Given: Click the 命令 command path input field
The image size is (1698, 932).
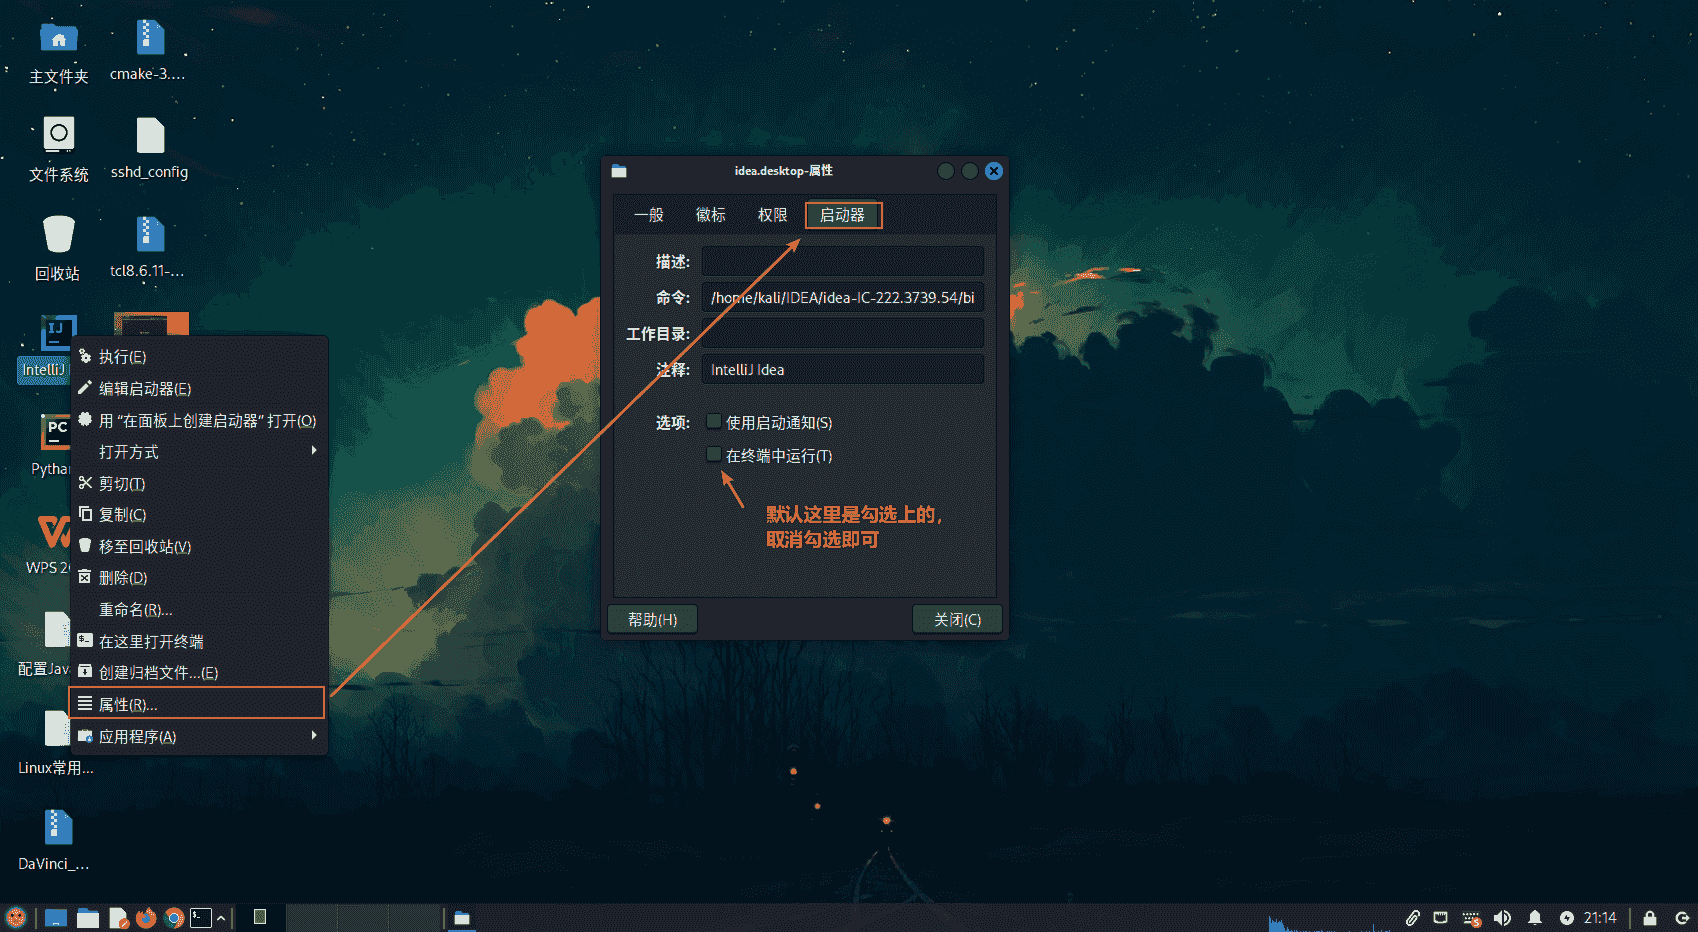Looking at the screenshot, I should click(842, 298).
